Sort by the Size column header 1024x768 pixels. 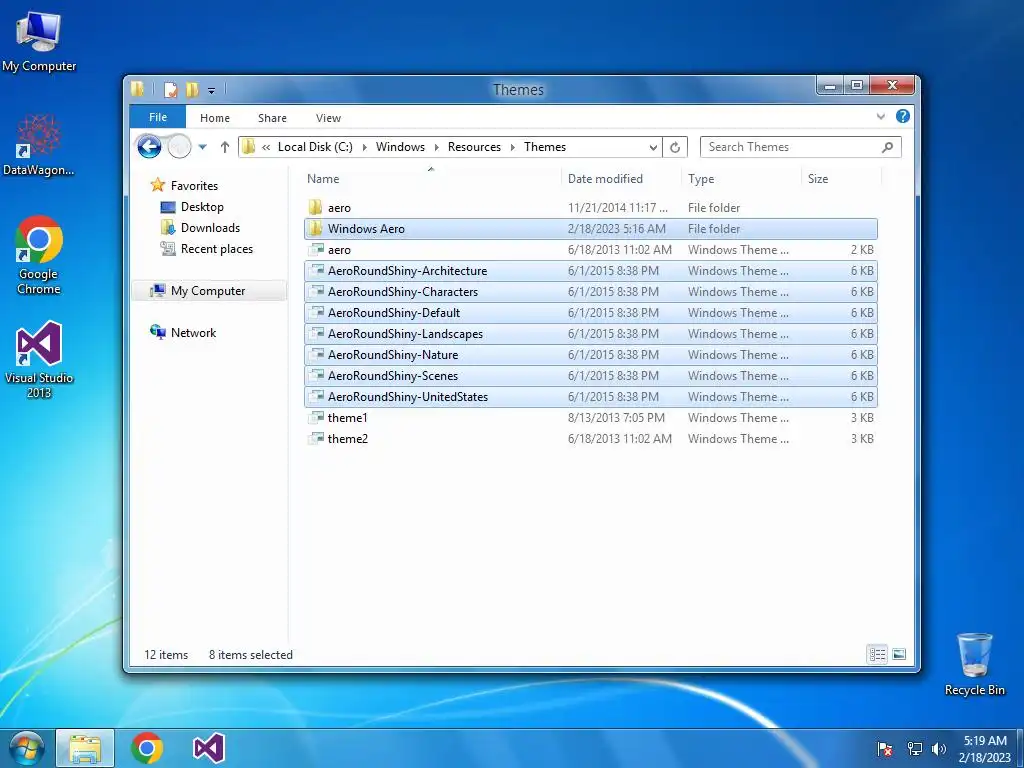click(x=841, y=178)
